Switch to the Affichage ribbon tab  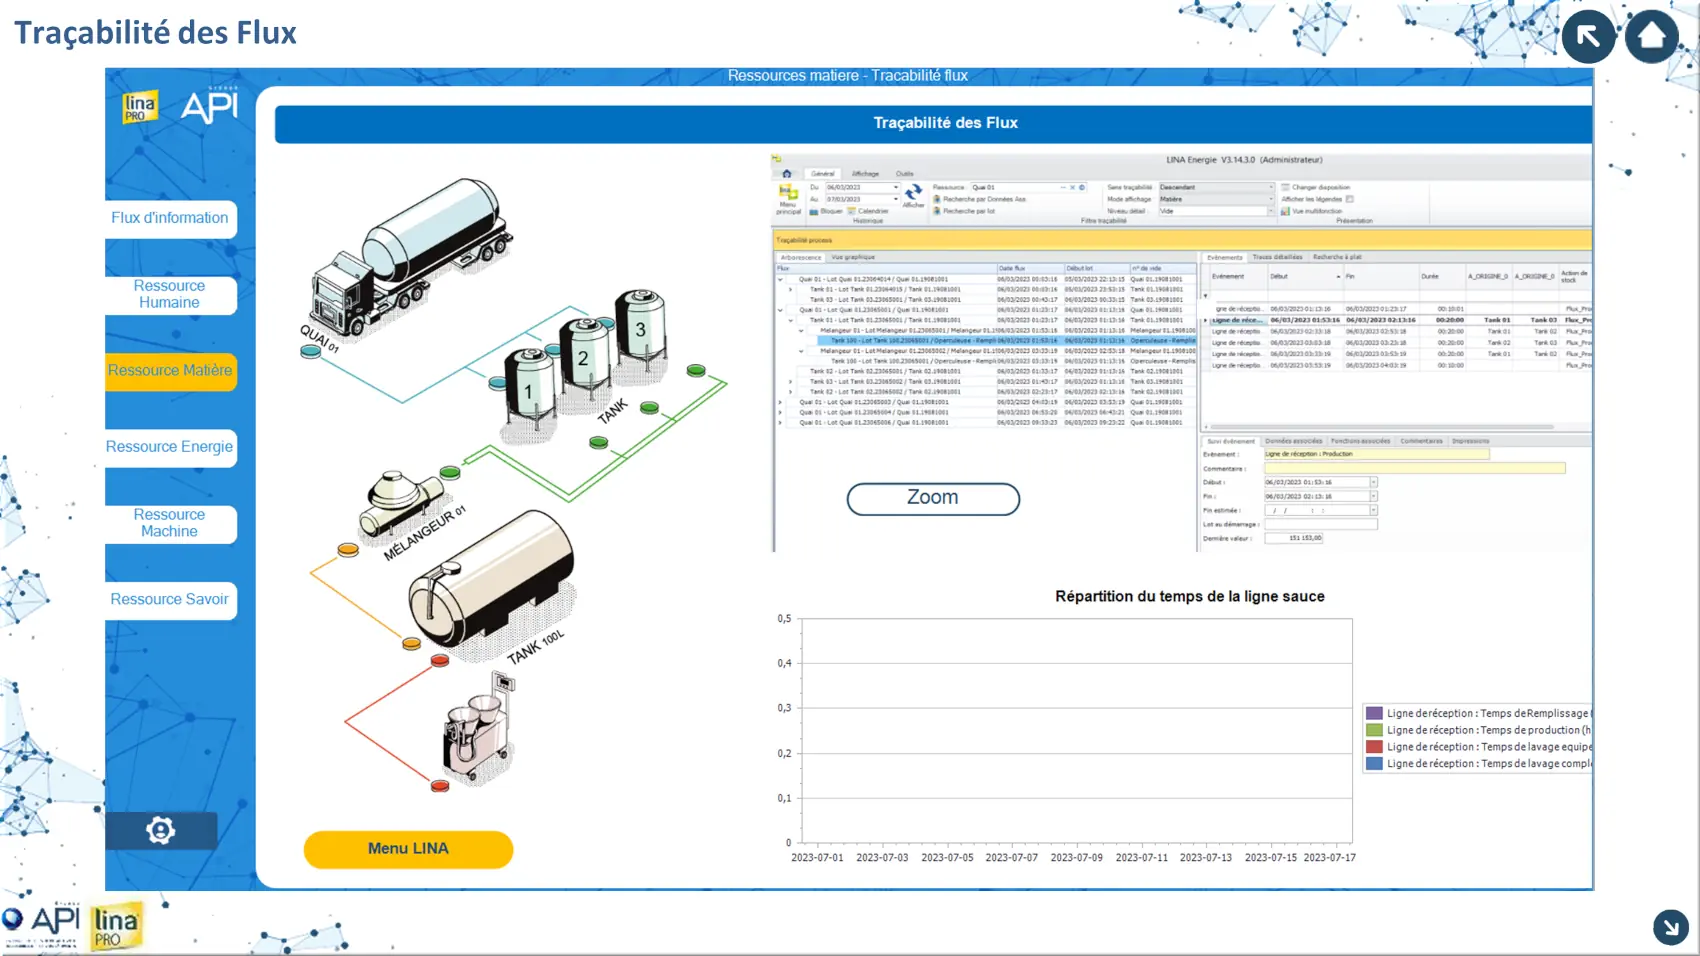pyautogui.click(x=865, y=174)
